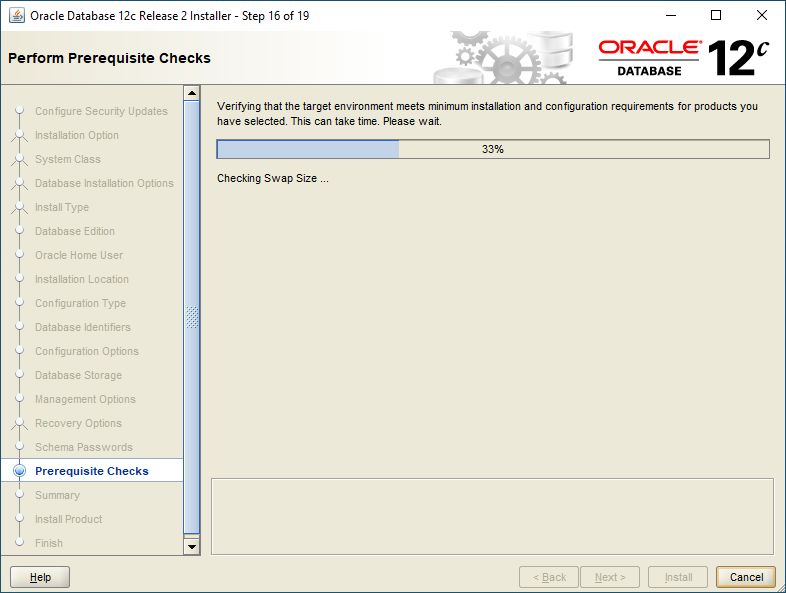
Task: Select Database Edition step
Action: click(x=75, y=231)
